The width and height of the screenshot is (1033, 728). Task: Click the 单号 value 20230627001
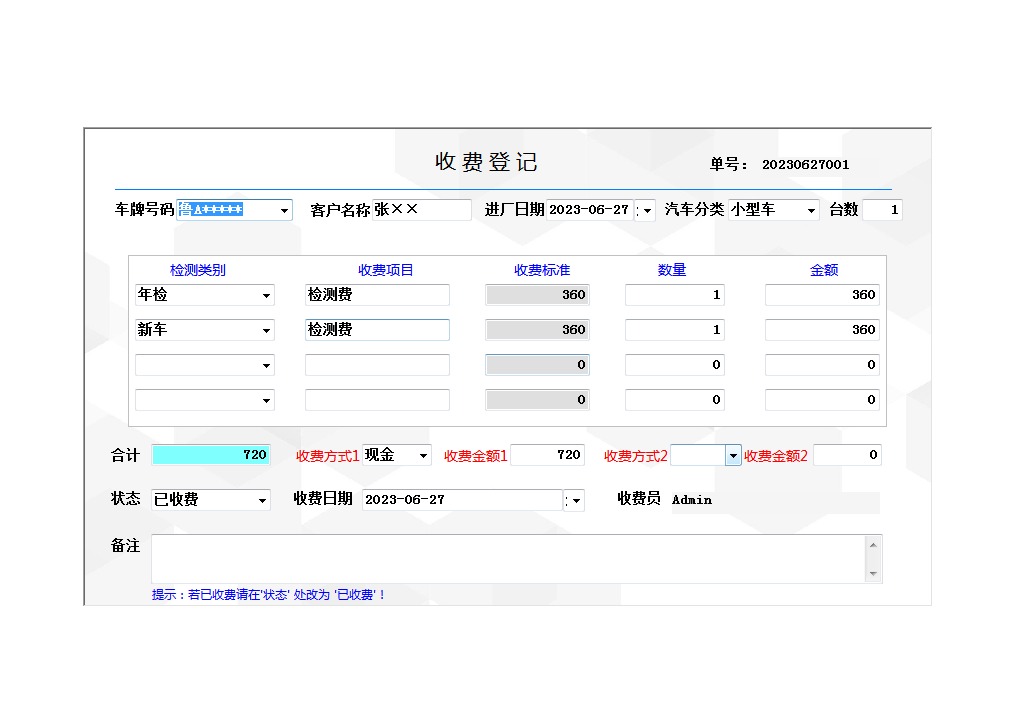(x=805, y=165)
